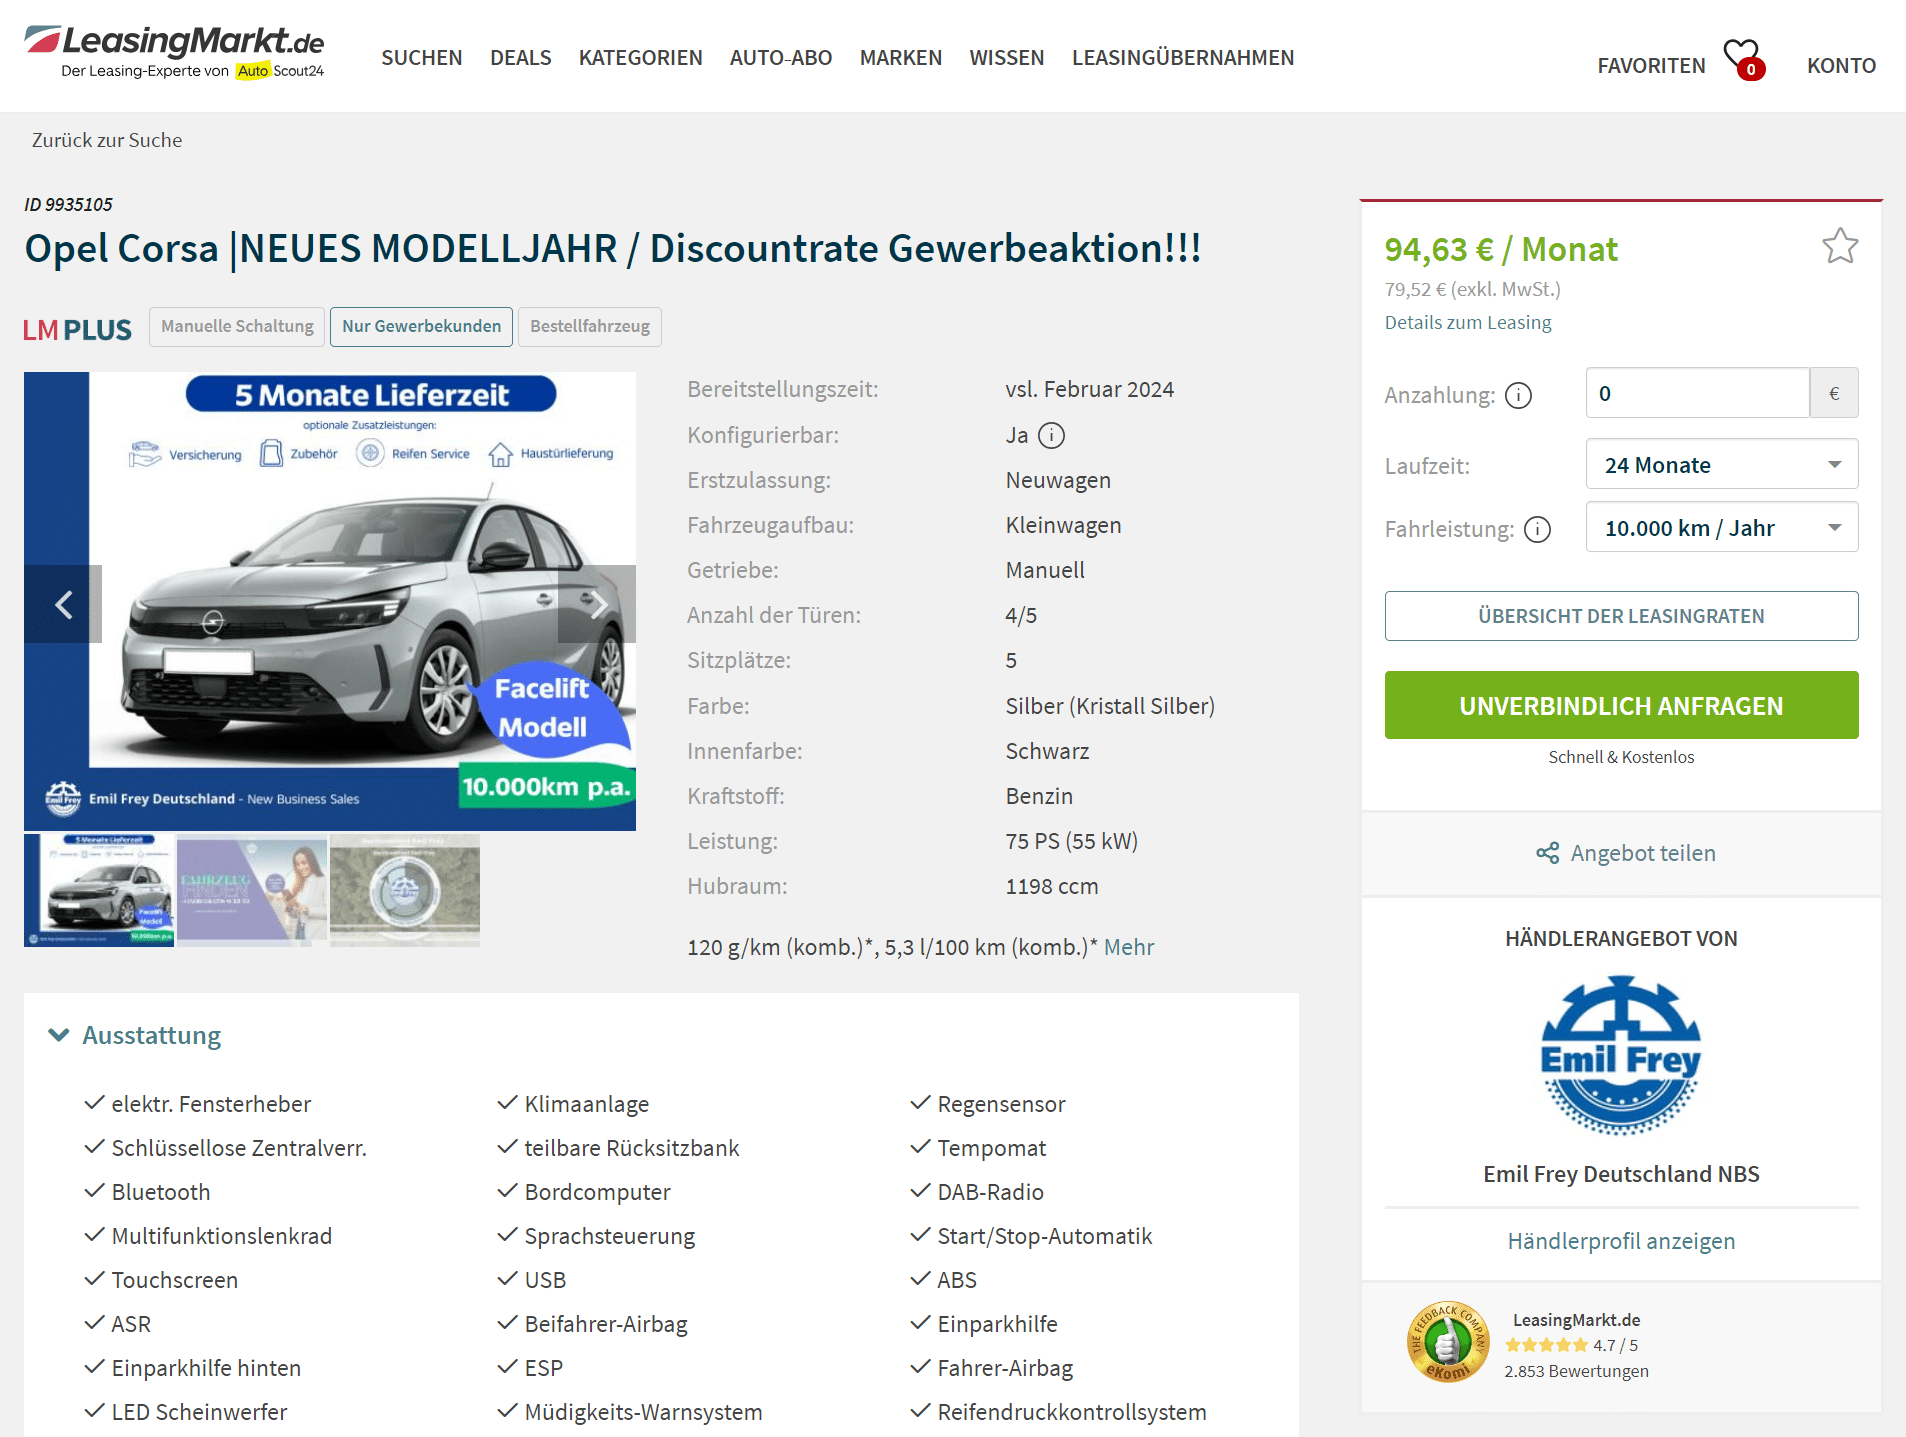Click the Einparkhilfe hinten equipment item
Screen dimensions: 1906x1437
pos(205,1368)
